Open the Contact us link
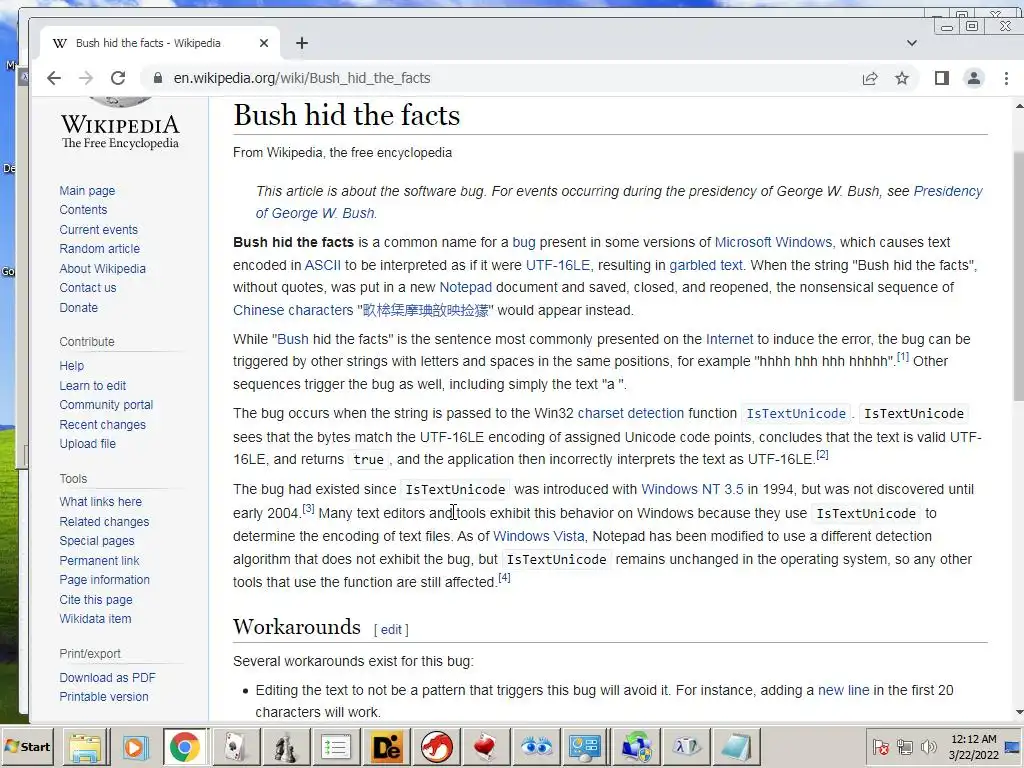 point(88,288)
